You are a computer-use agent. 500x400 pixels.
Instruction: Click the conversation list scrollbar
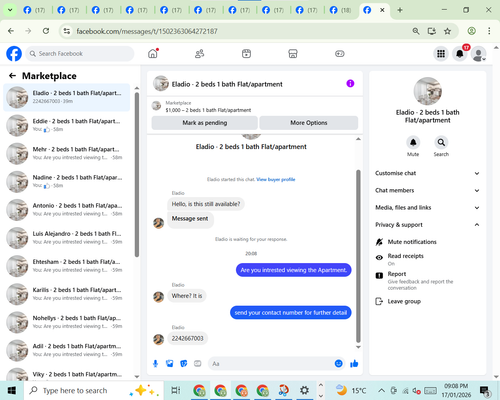[x=137, y=175]
